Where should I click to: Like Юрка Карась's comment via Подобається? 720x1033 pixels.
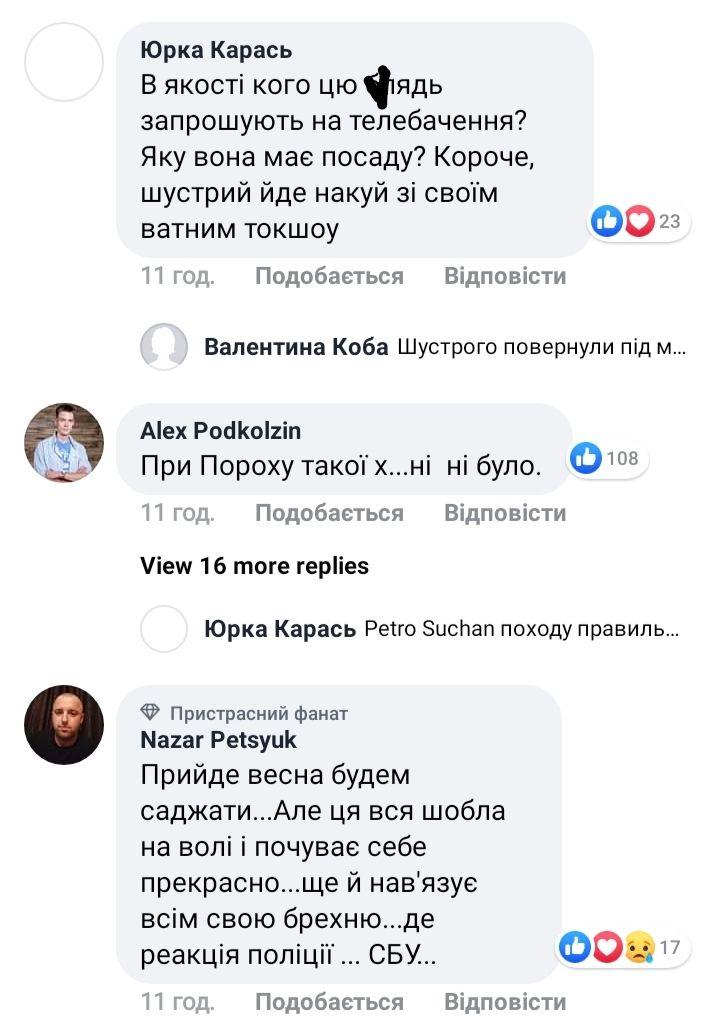click(x=329, y=276)
